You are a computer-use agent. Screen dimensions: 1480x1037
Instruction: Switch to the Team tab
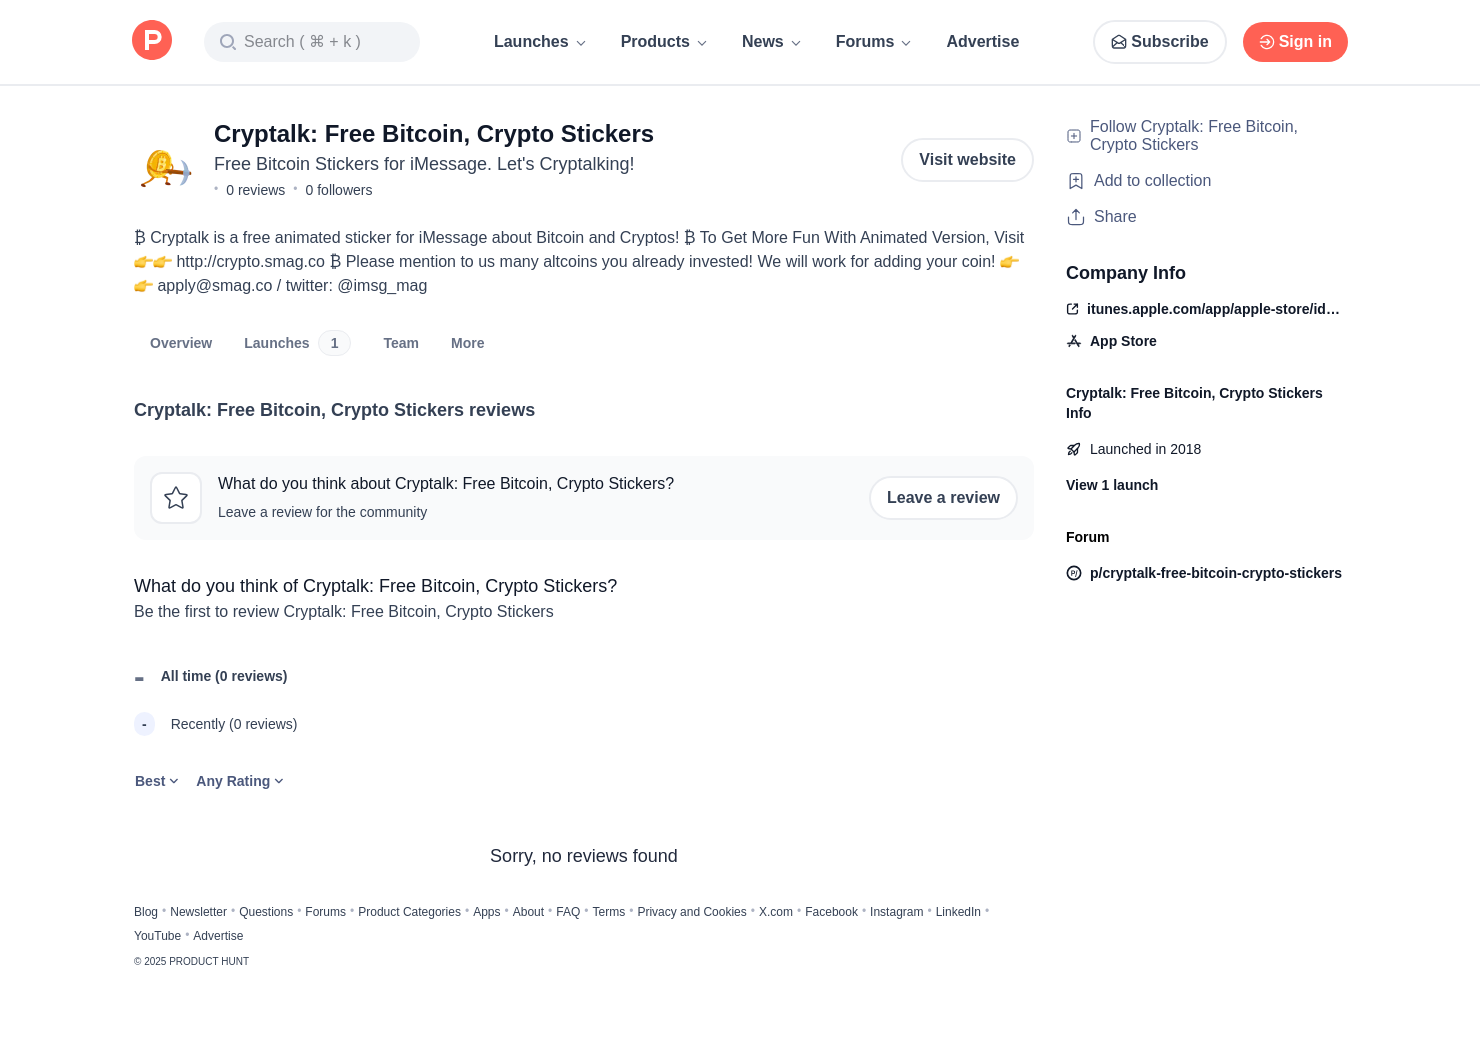401,343
